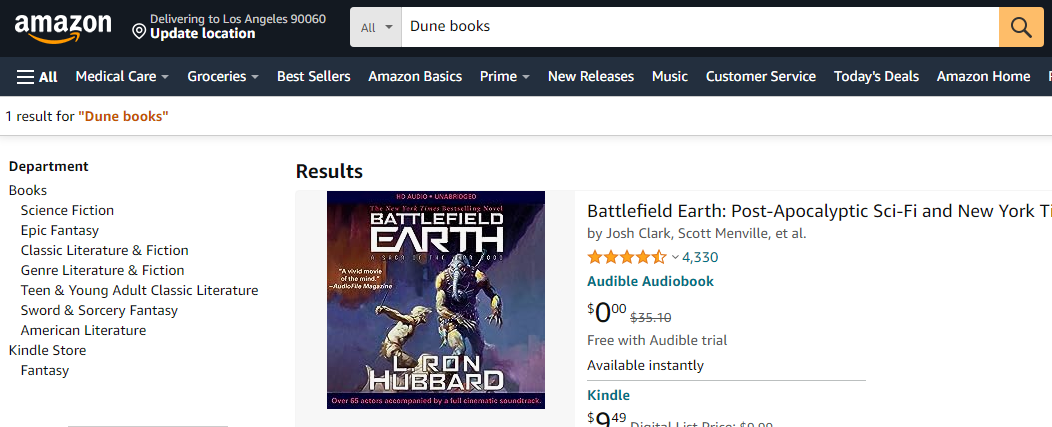
Task: Click the Dune books search field
Action: 700,27
